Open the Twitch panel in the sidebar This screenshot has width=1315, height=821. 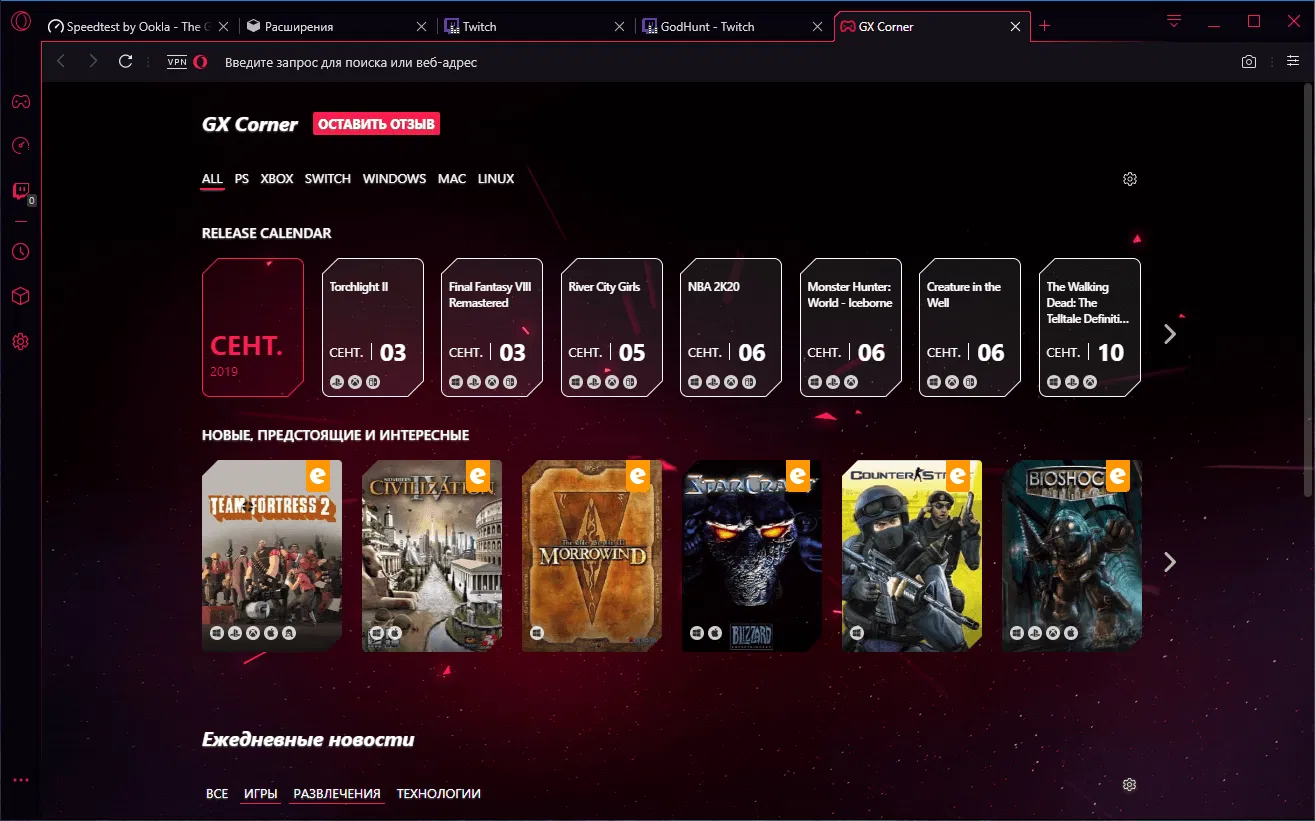click(x=20, y=191)
